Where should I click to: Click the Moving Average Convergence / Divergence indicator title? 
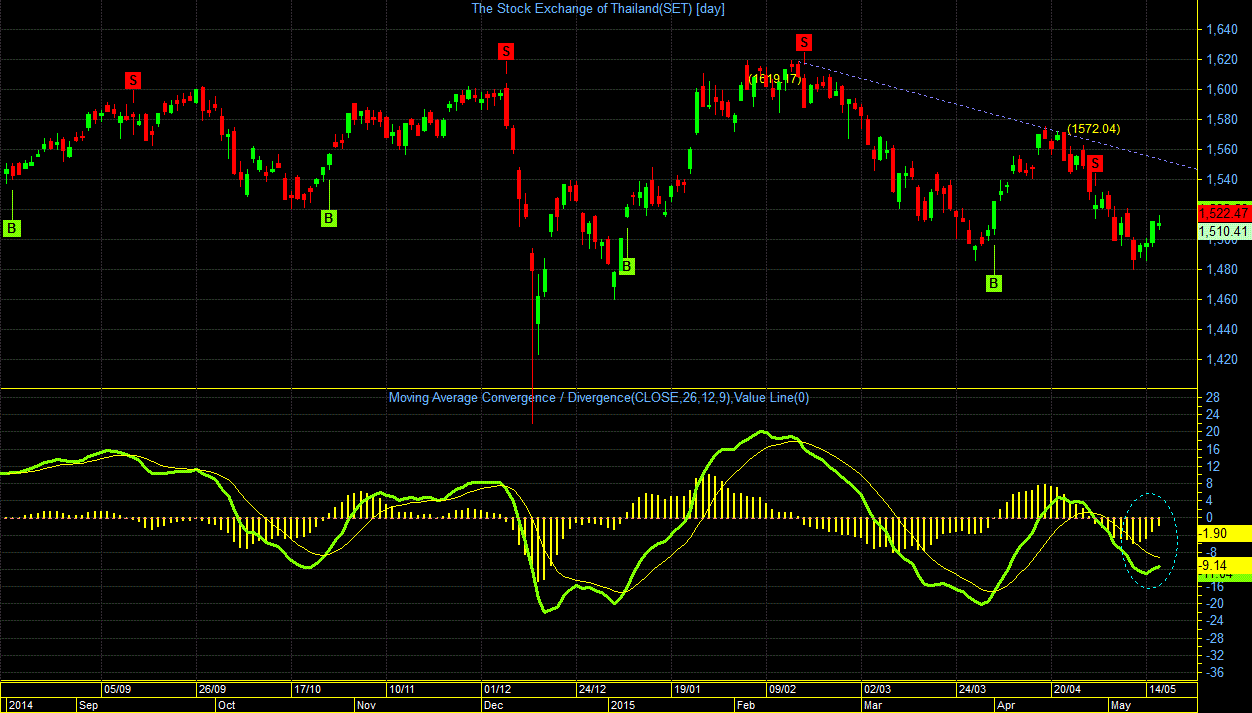coord(599,398)
